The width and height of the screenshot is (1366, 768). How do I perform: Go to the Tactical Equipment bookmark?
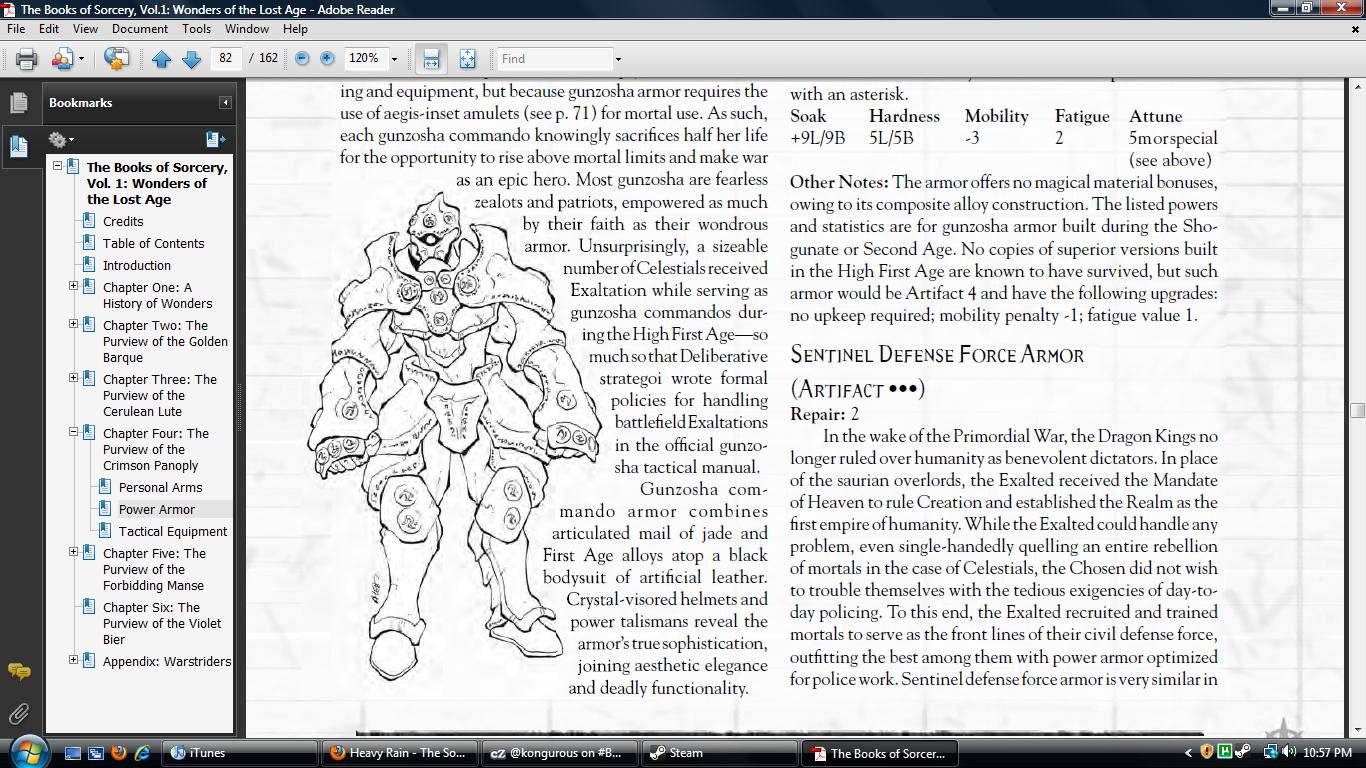point(173,531)
